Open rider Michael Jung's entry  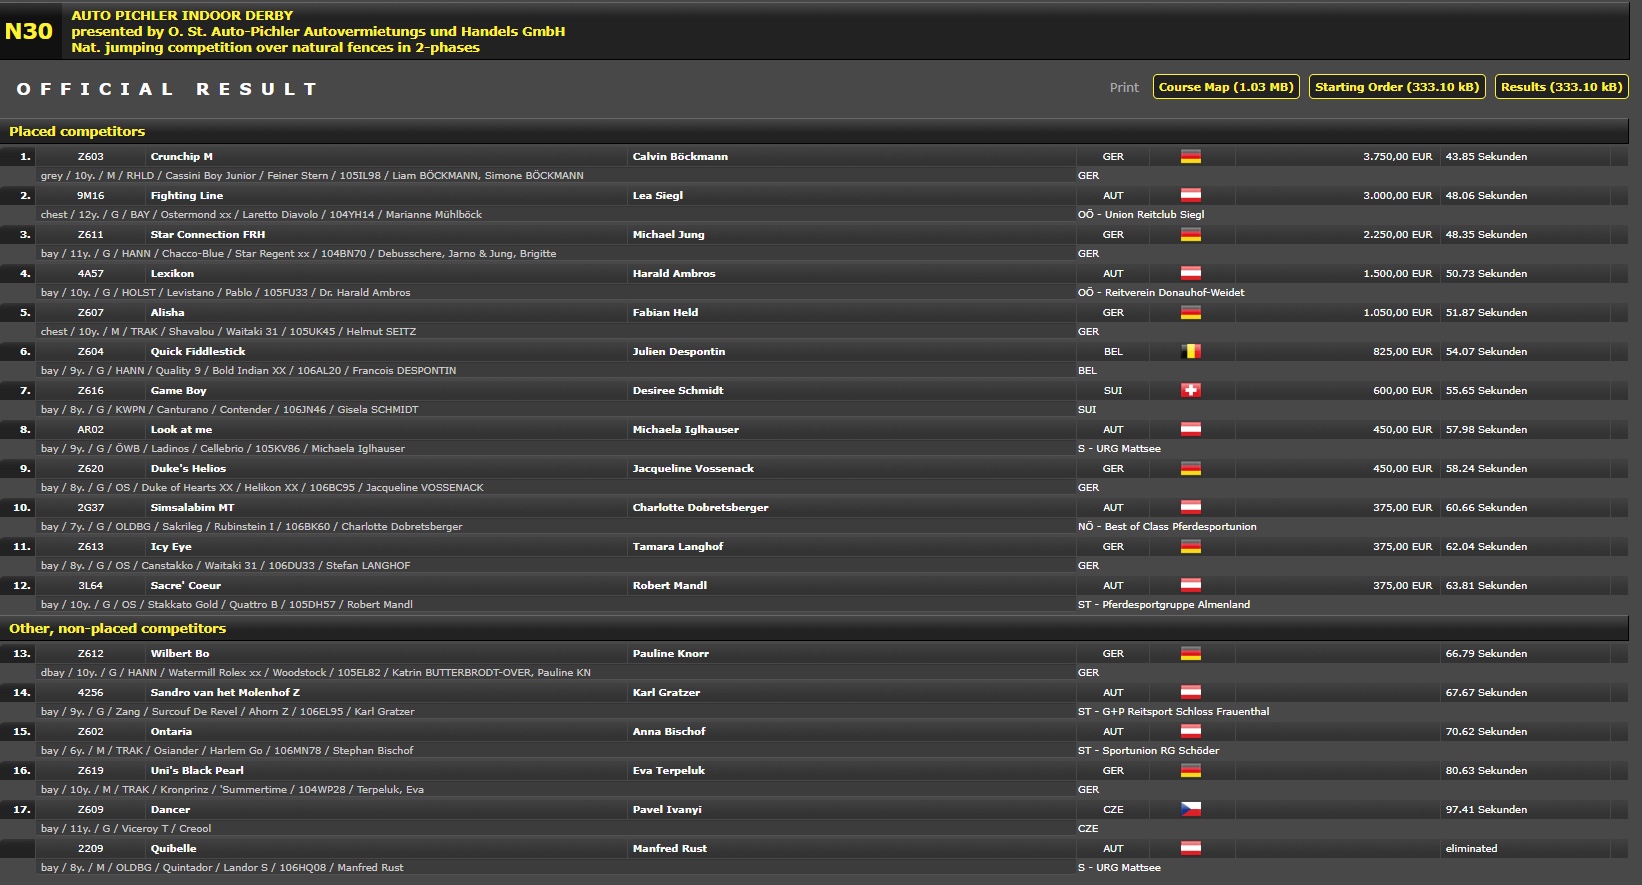click(668, 235)
